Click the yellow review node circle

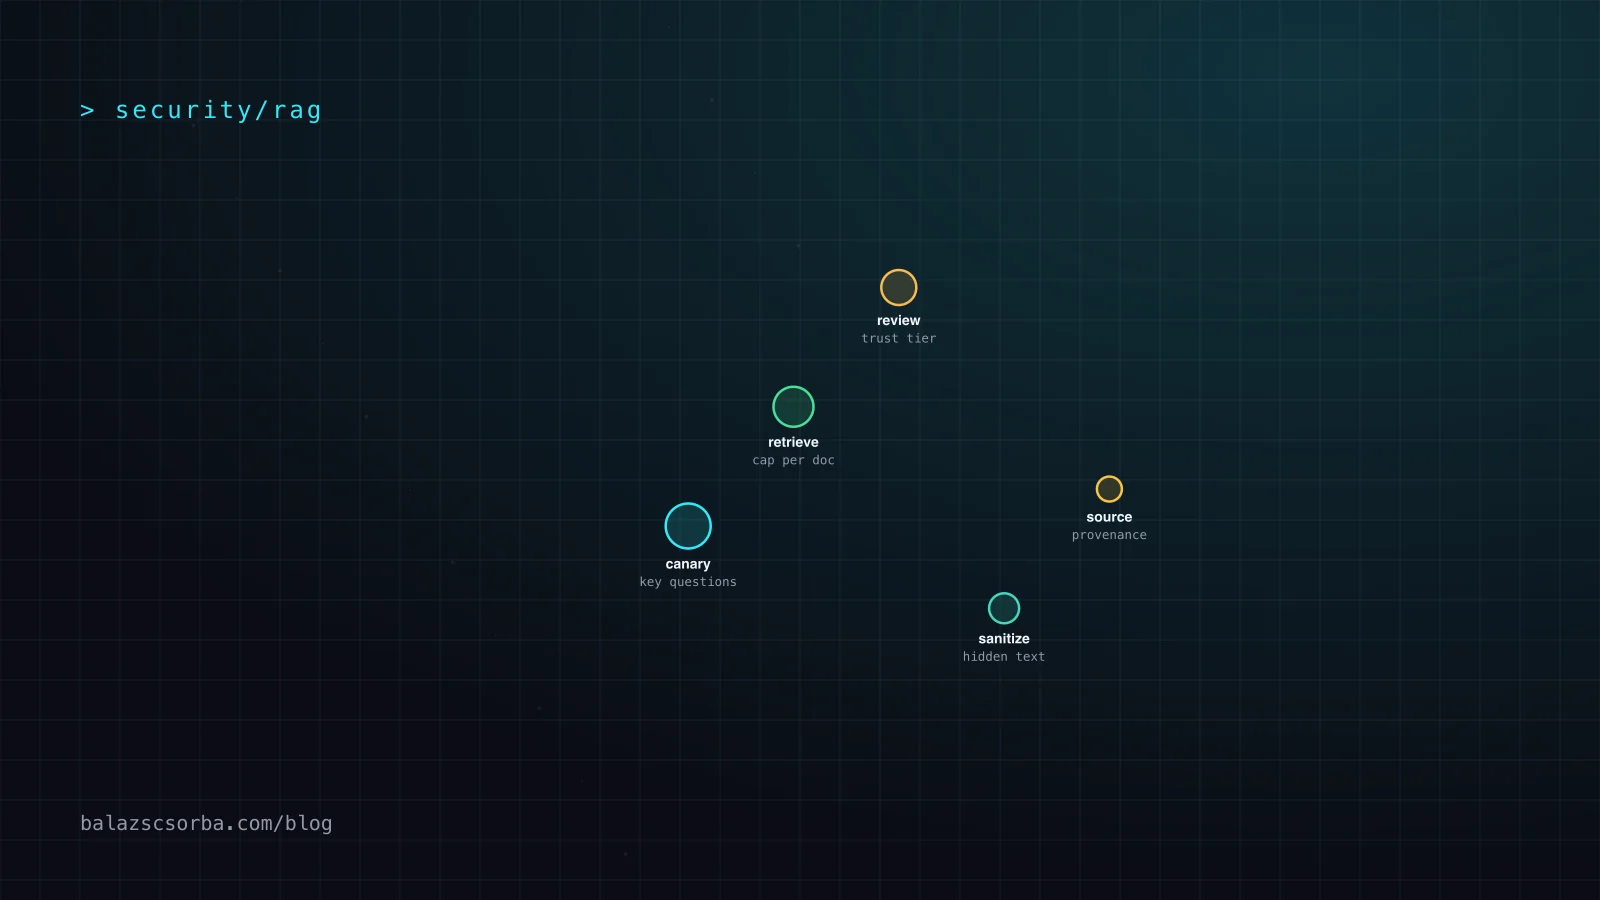898,288
